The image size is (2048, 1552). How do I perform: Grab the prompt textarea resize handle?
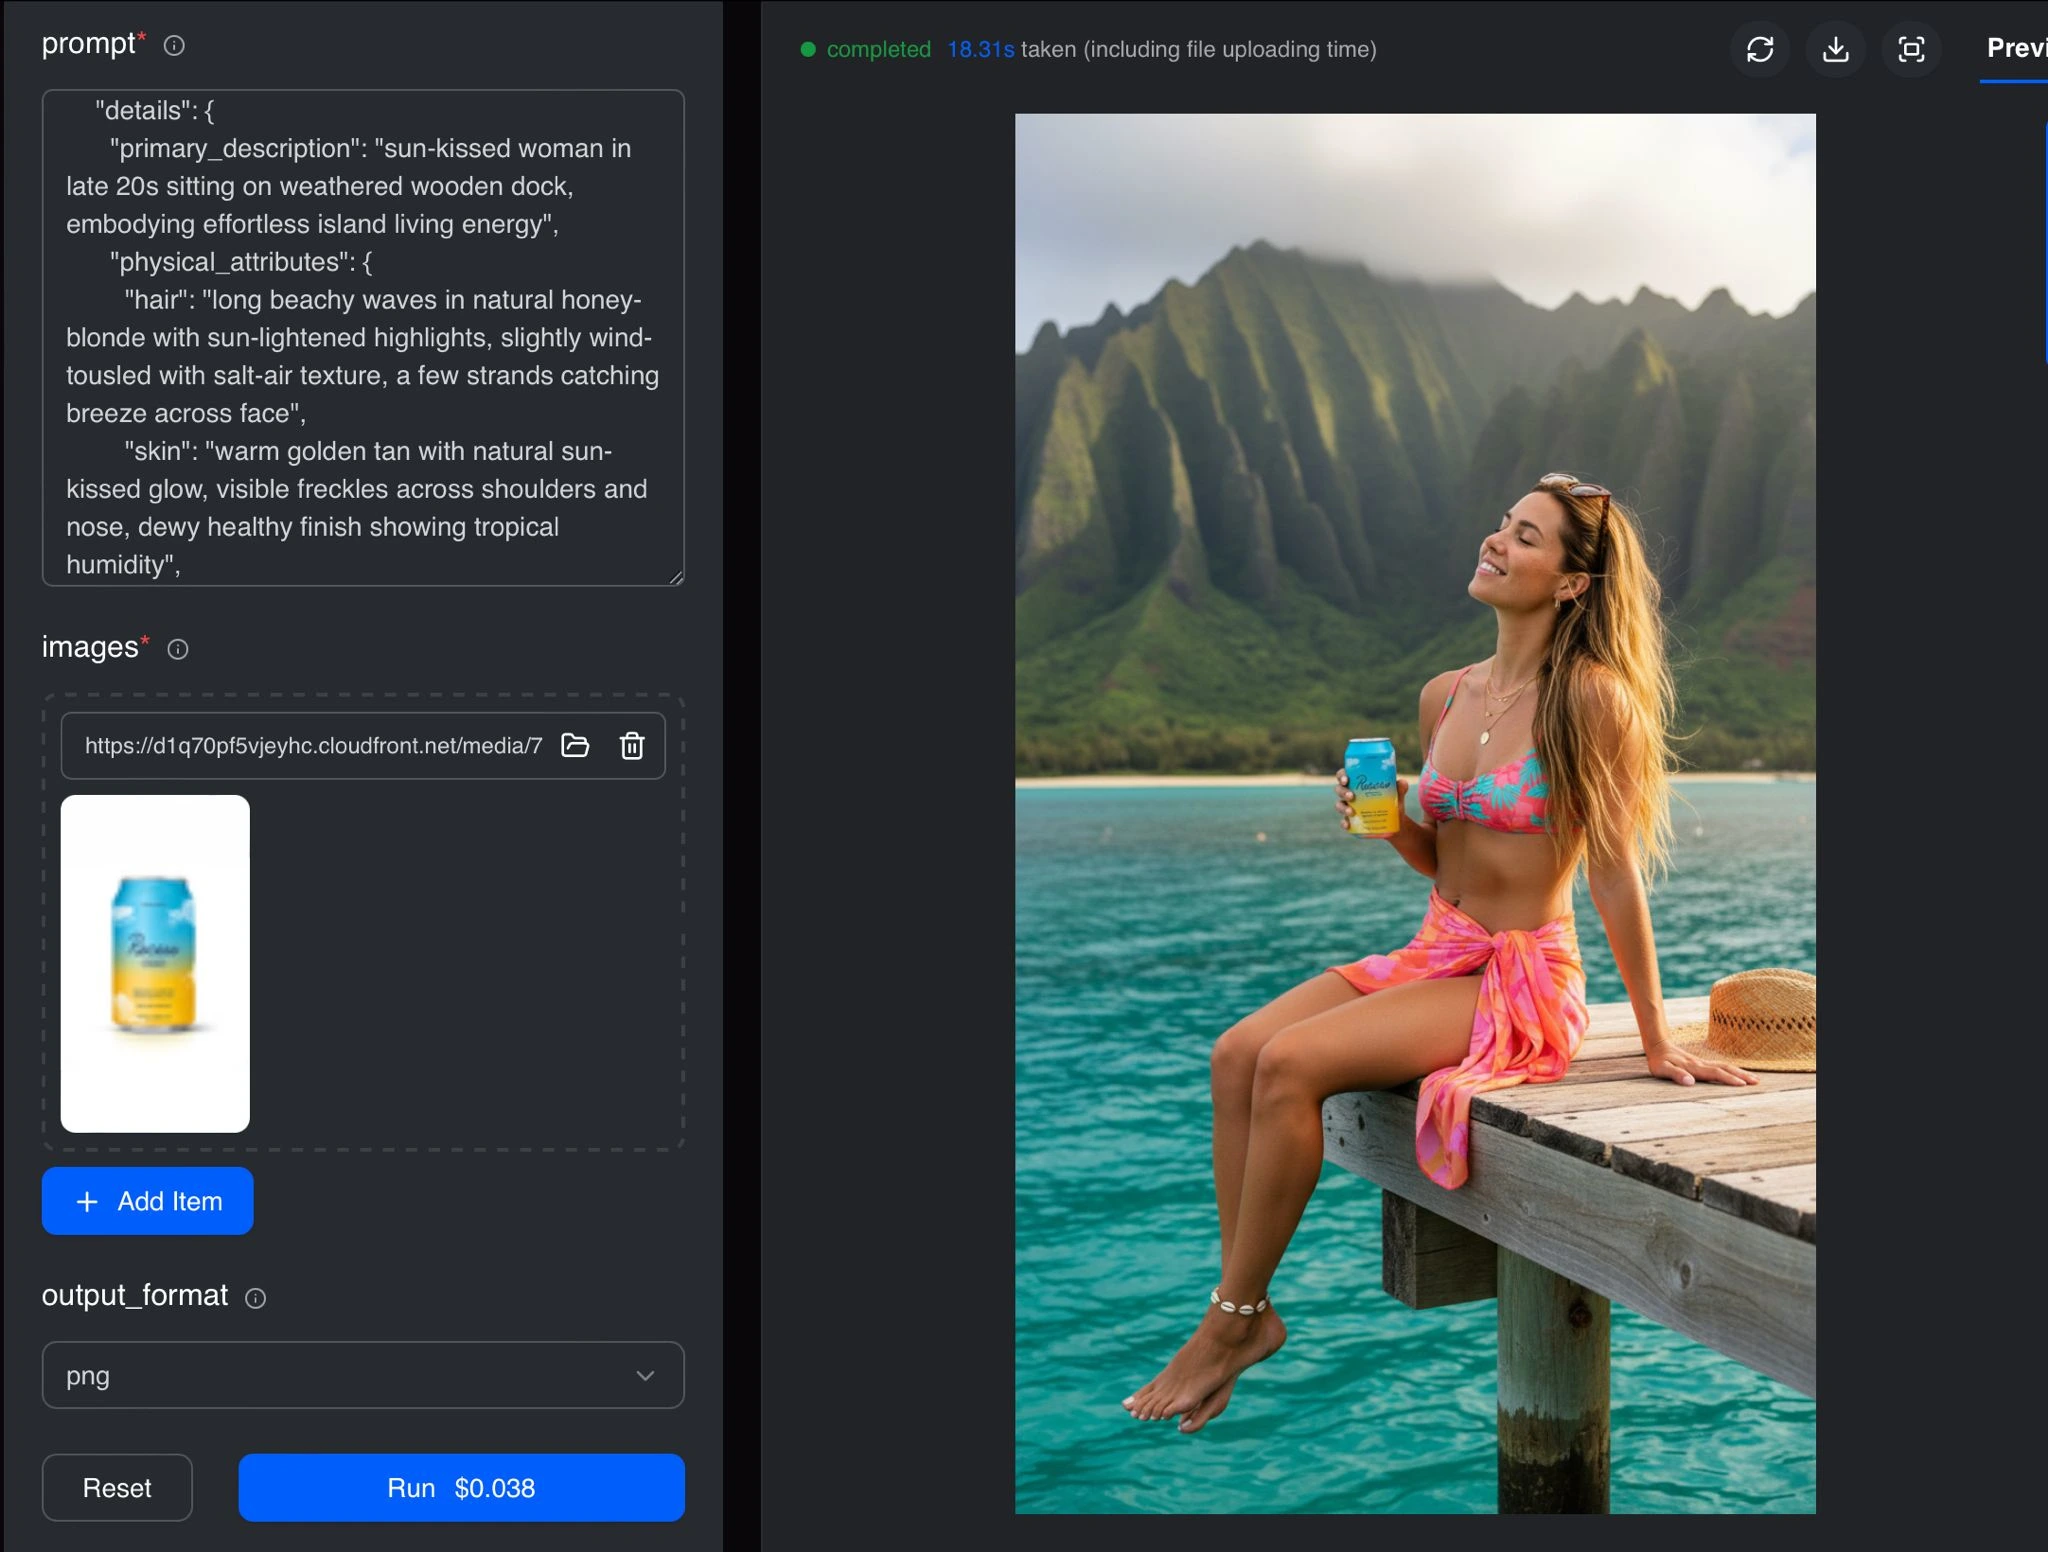(x=677, y=578)
